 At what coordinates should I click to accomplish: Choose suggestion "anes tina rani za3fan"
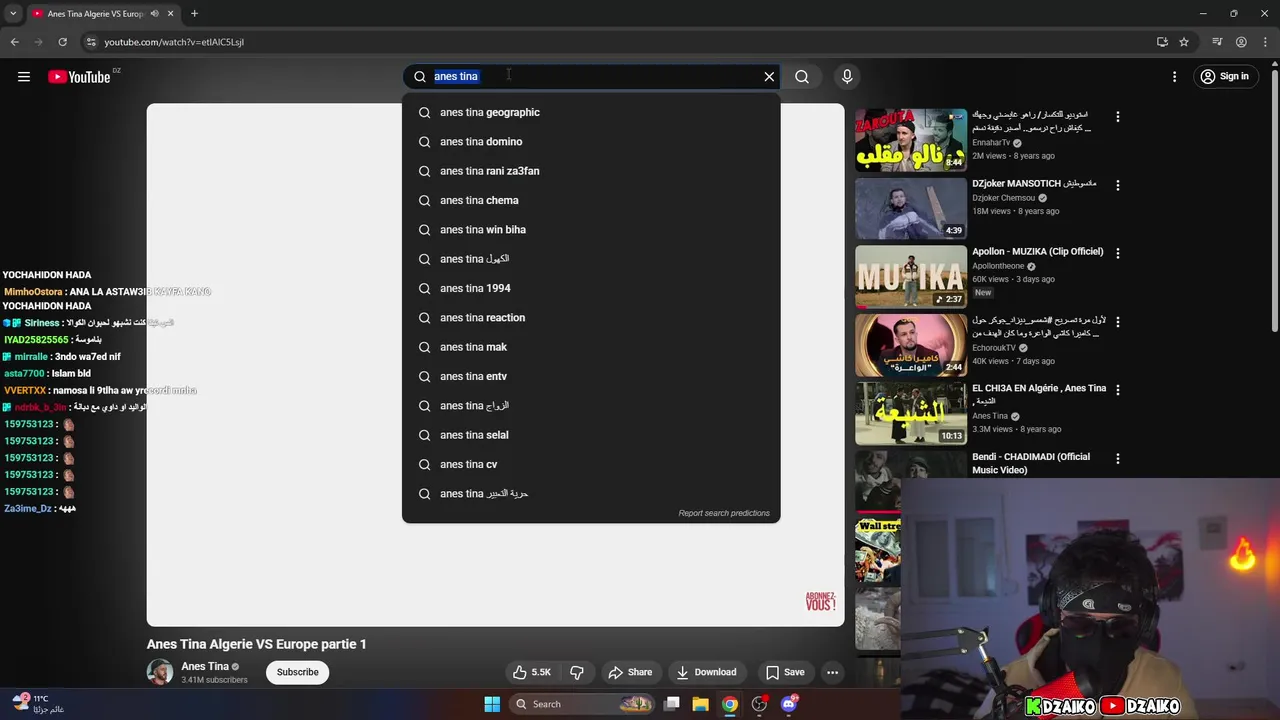pos(591,171)
